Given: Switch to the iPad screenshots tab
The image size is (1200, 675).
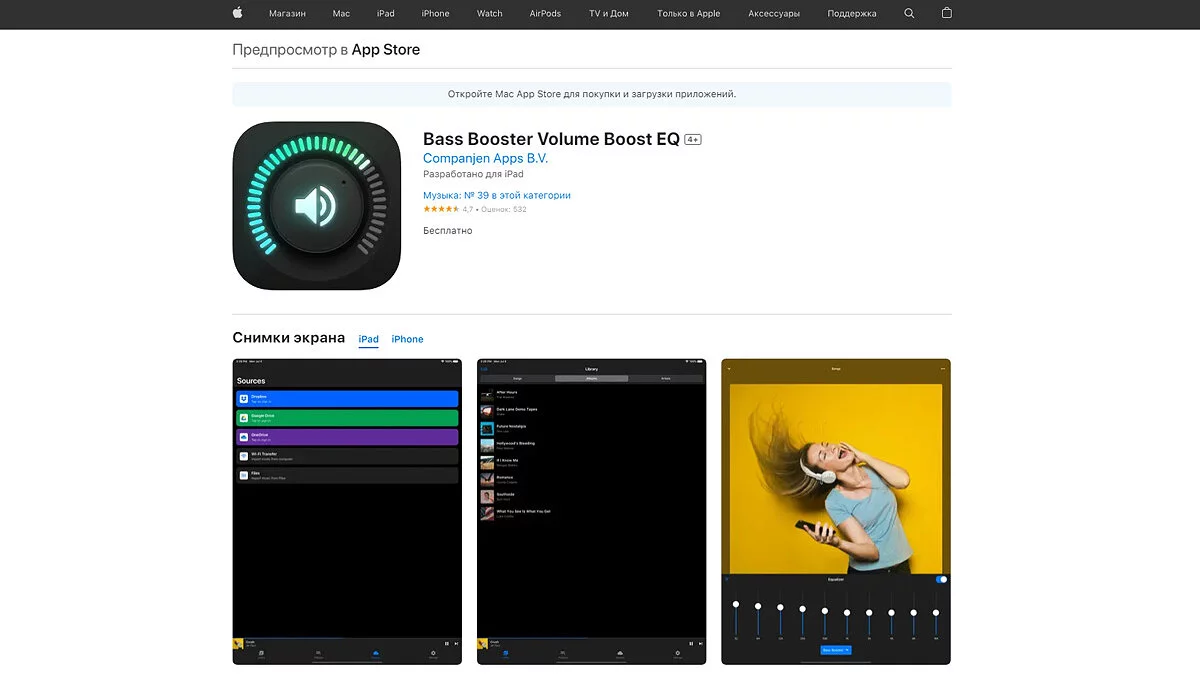Looking at the screenshot, I should [369, 339].
